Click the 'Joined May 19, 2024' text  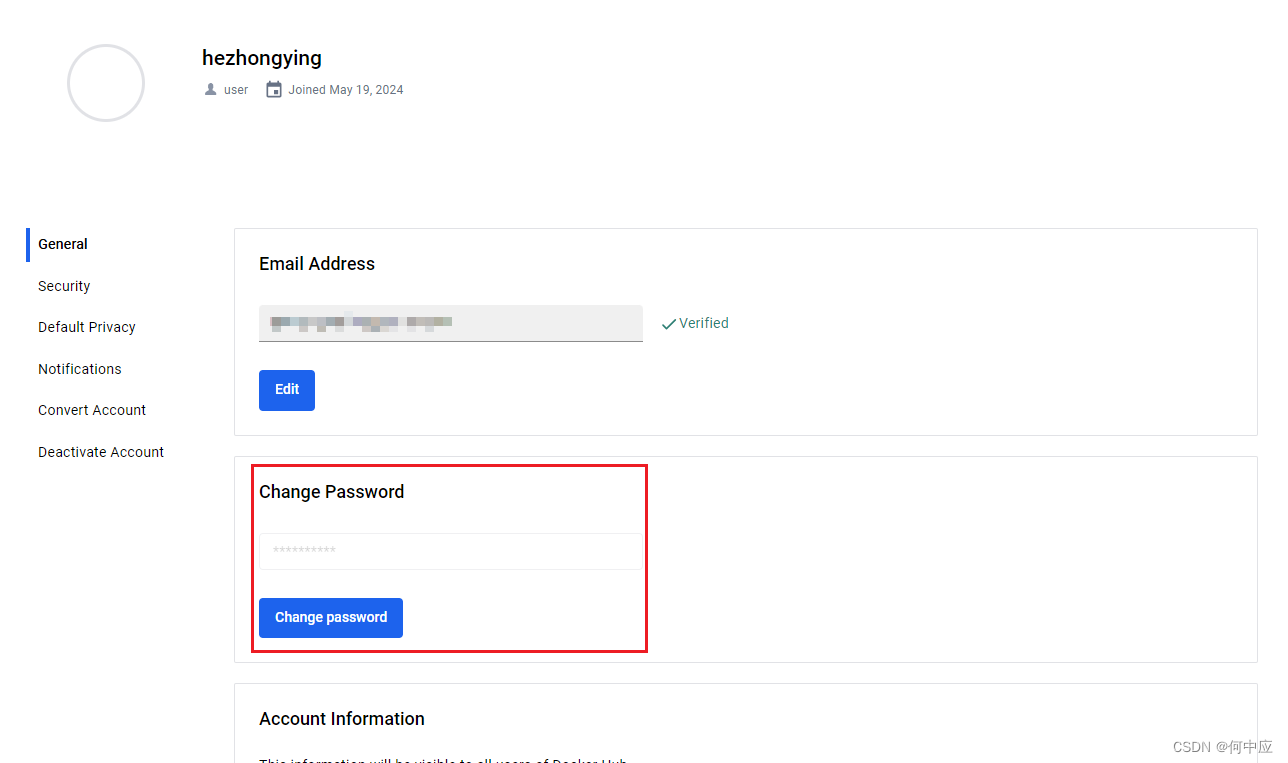347,90
